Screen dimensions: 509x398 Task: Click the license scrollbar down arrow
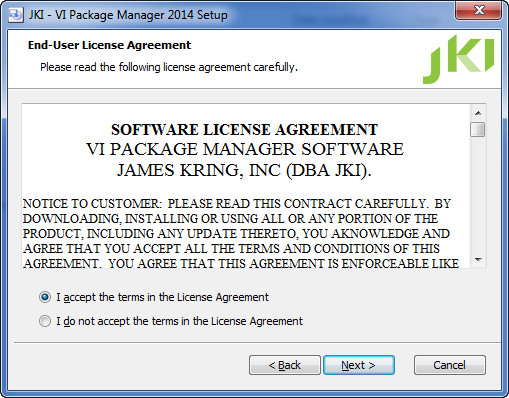click(x=478, y=260)
